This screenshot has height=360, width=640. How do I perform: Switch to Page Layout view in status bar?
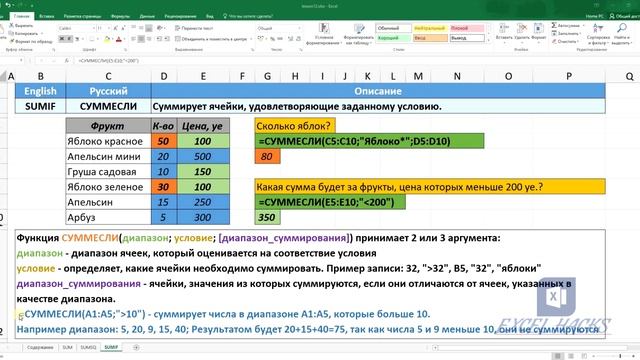point(571,356)
